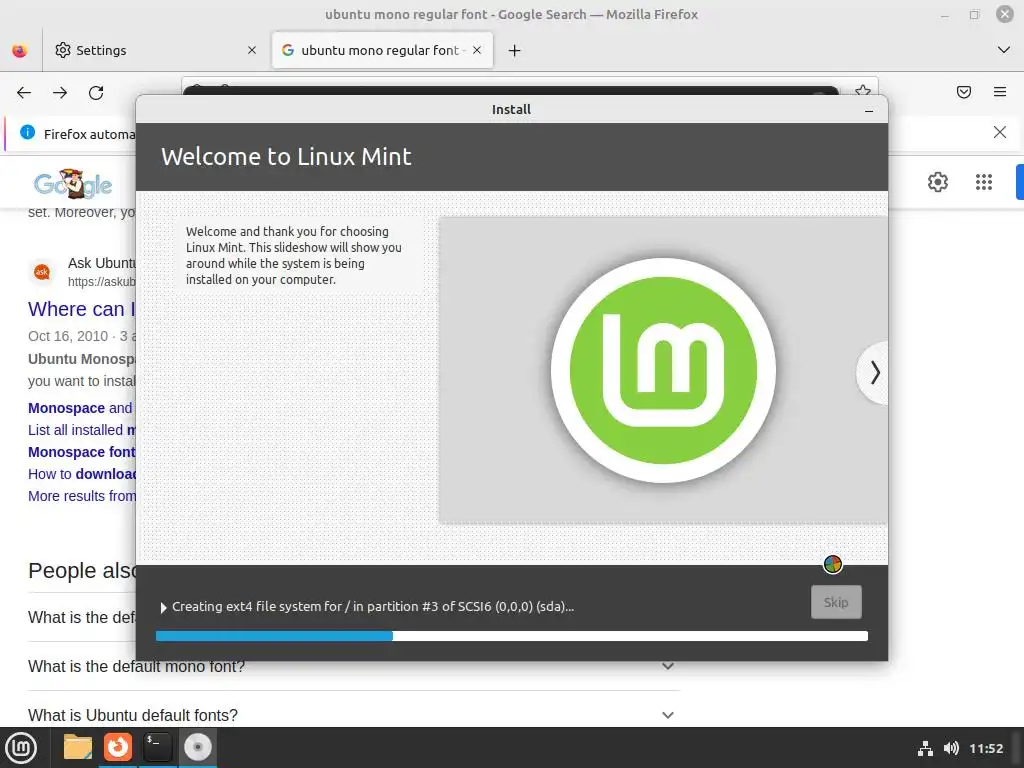Advance the installer slideshow with right chevron
The height and width of the screenshot is (768, 1024).
pyautogui.click(x=874, y=373)
